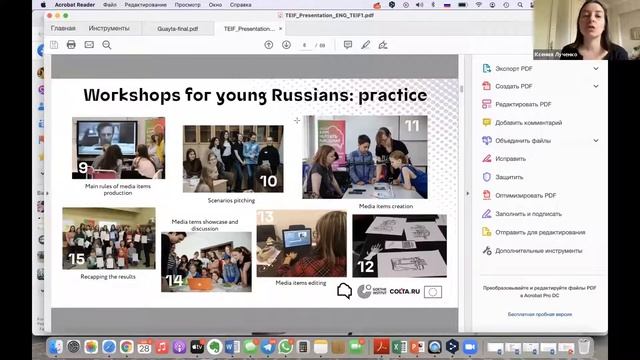The height and width of the screenshot is (360, 640).
Task: Open WhatsApp from the Dock
Action: coord(286,347)
